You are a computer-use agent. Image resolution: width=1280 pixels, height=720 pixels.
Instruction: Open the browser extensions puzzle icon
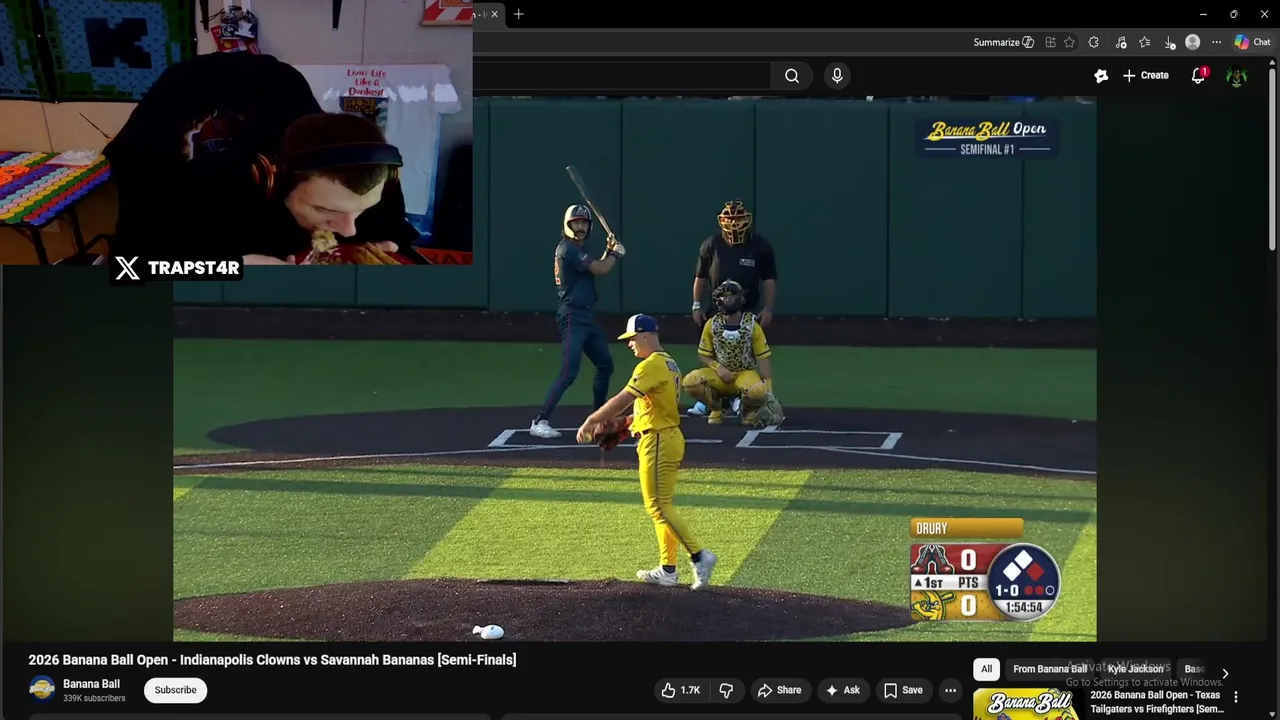pos(1094,42)
